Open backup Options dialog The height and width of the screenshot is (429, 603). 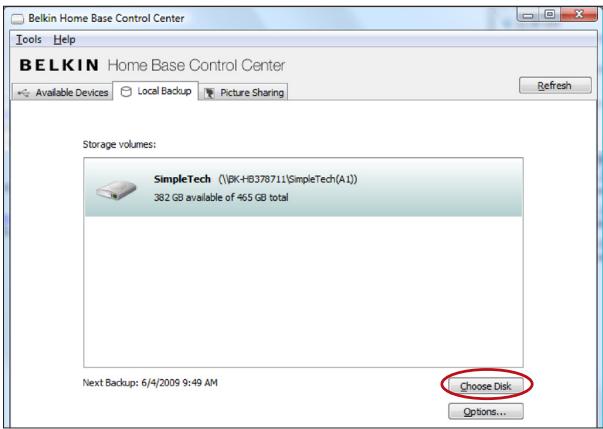[486, 411]
